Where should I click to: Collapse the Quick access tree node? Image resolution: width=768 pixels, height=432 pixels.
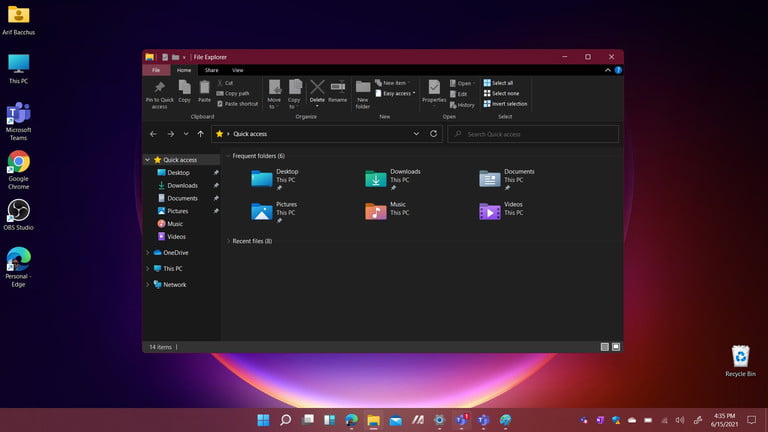pos(148,160)
